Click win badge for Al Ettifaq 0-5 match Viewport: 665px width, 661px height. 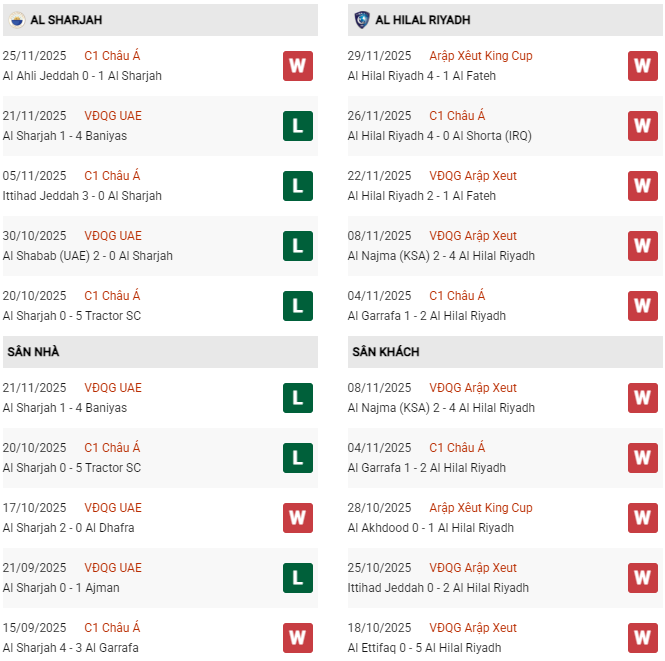[643, 638]
